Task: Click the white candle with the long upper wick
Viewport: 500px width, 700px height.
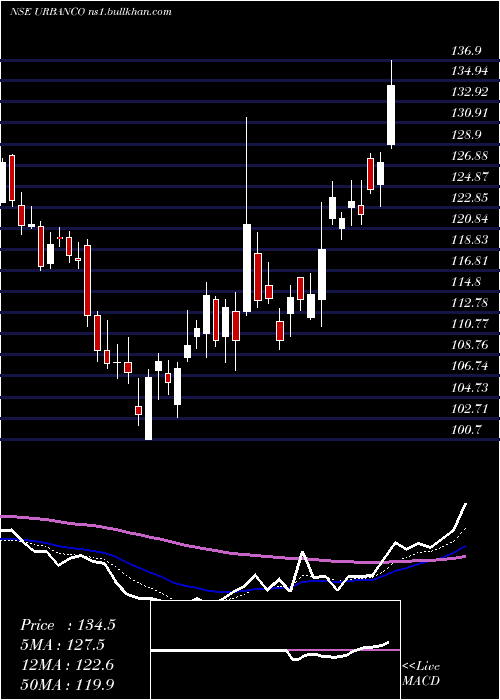Action: click(246, 268)
